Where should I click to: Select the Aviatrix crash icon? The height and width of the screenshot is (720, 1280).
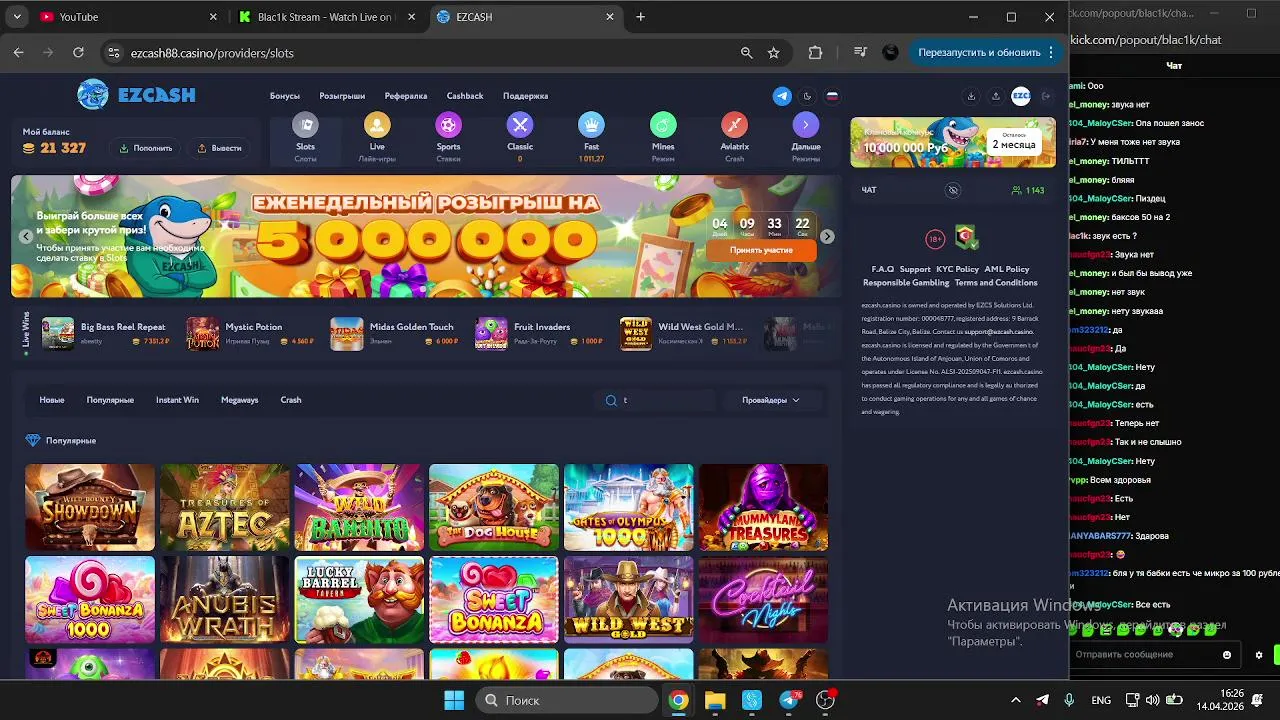(x=735, y=125)
